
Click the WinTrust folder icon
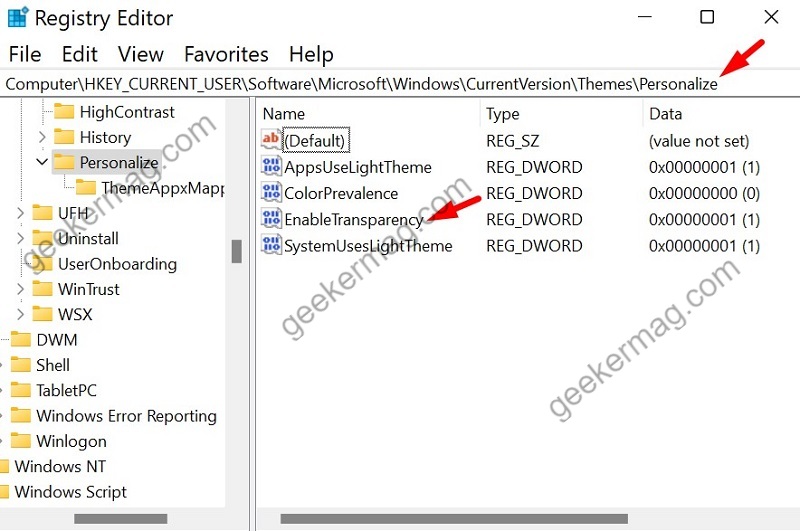pos(42,289)
